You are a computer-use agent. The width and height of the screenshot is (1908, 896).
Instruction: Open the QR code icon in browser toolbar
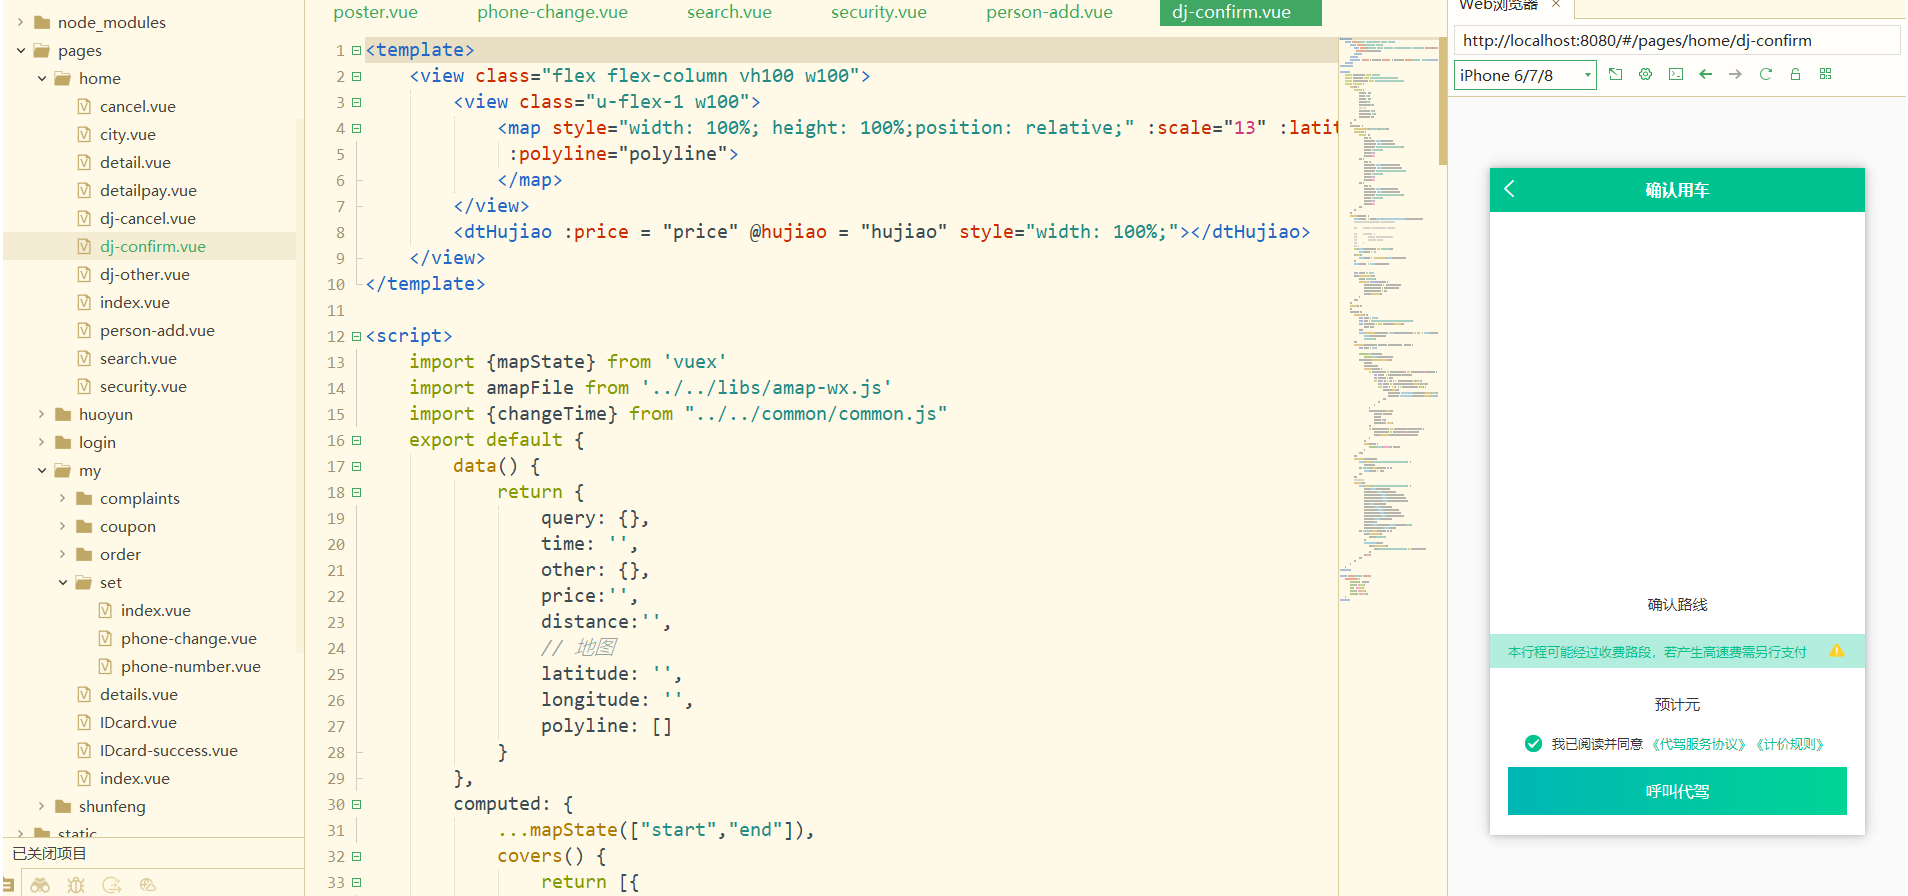click(x=1825, y=75)
